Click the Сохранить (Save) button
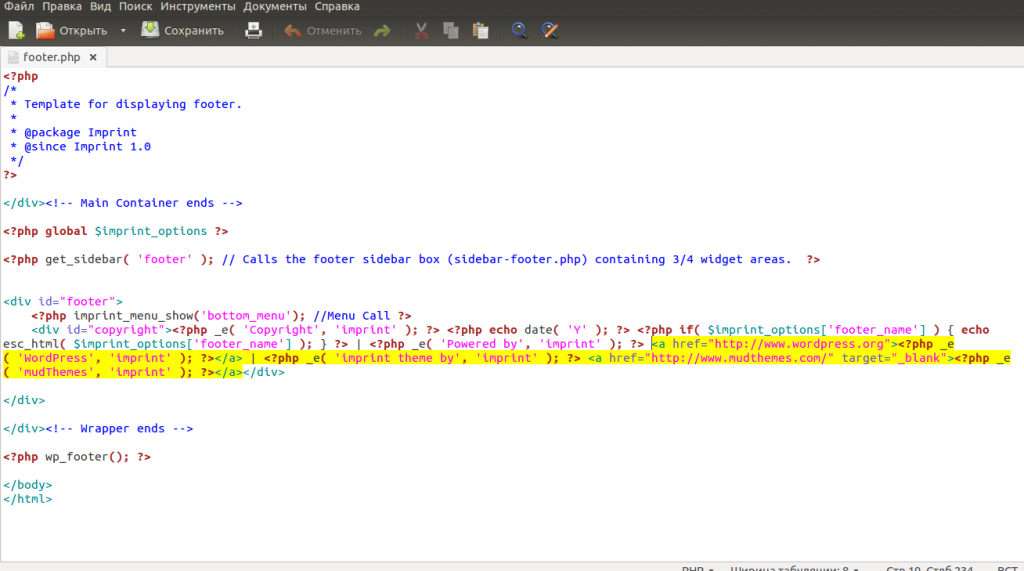 tap(182, 31)
